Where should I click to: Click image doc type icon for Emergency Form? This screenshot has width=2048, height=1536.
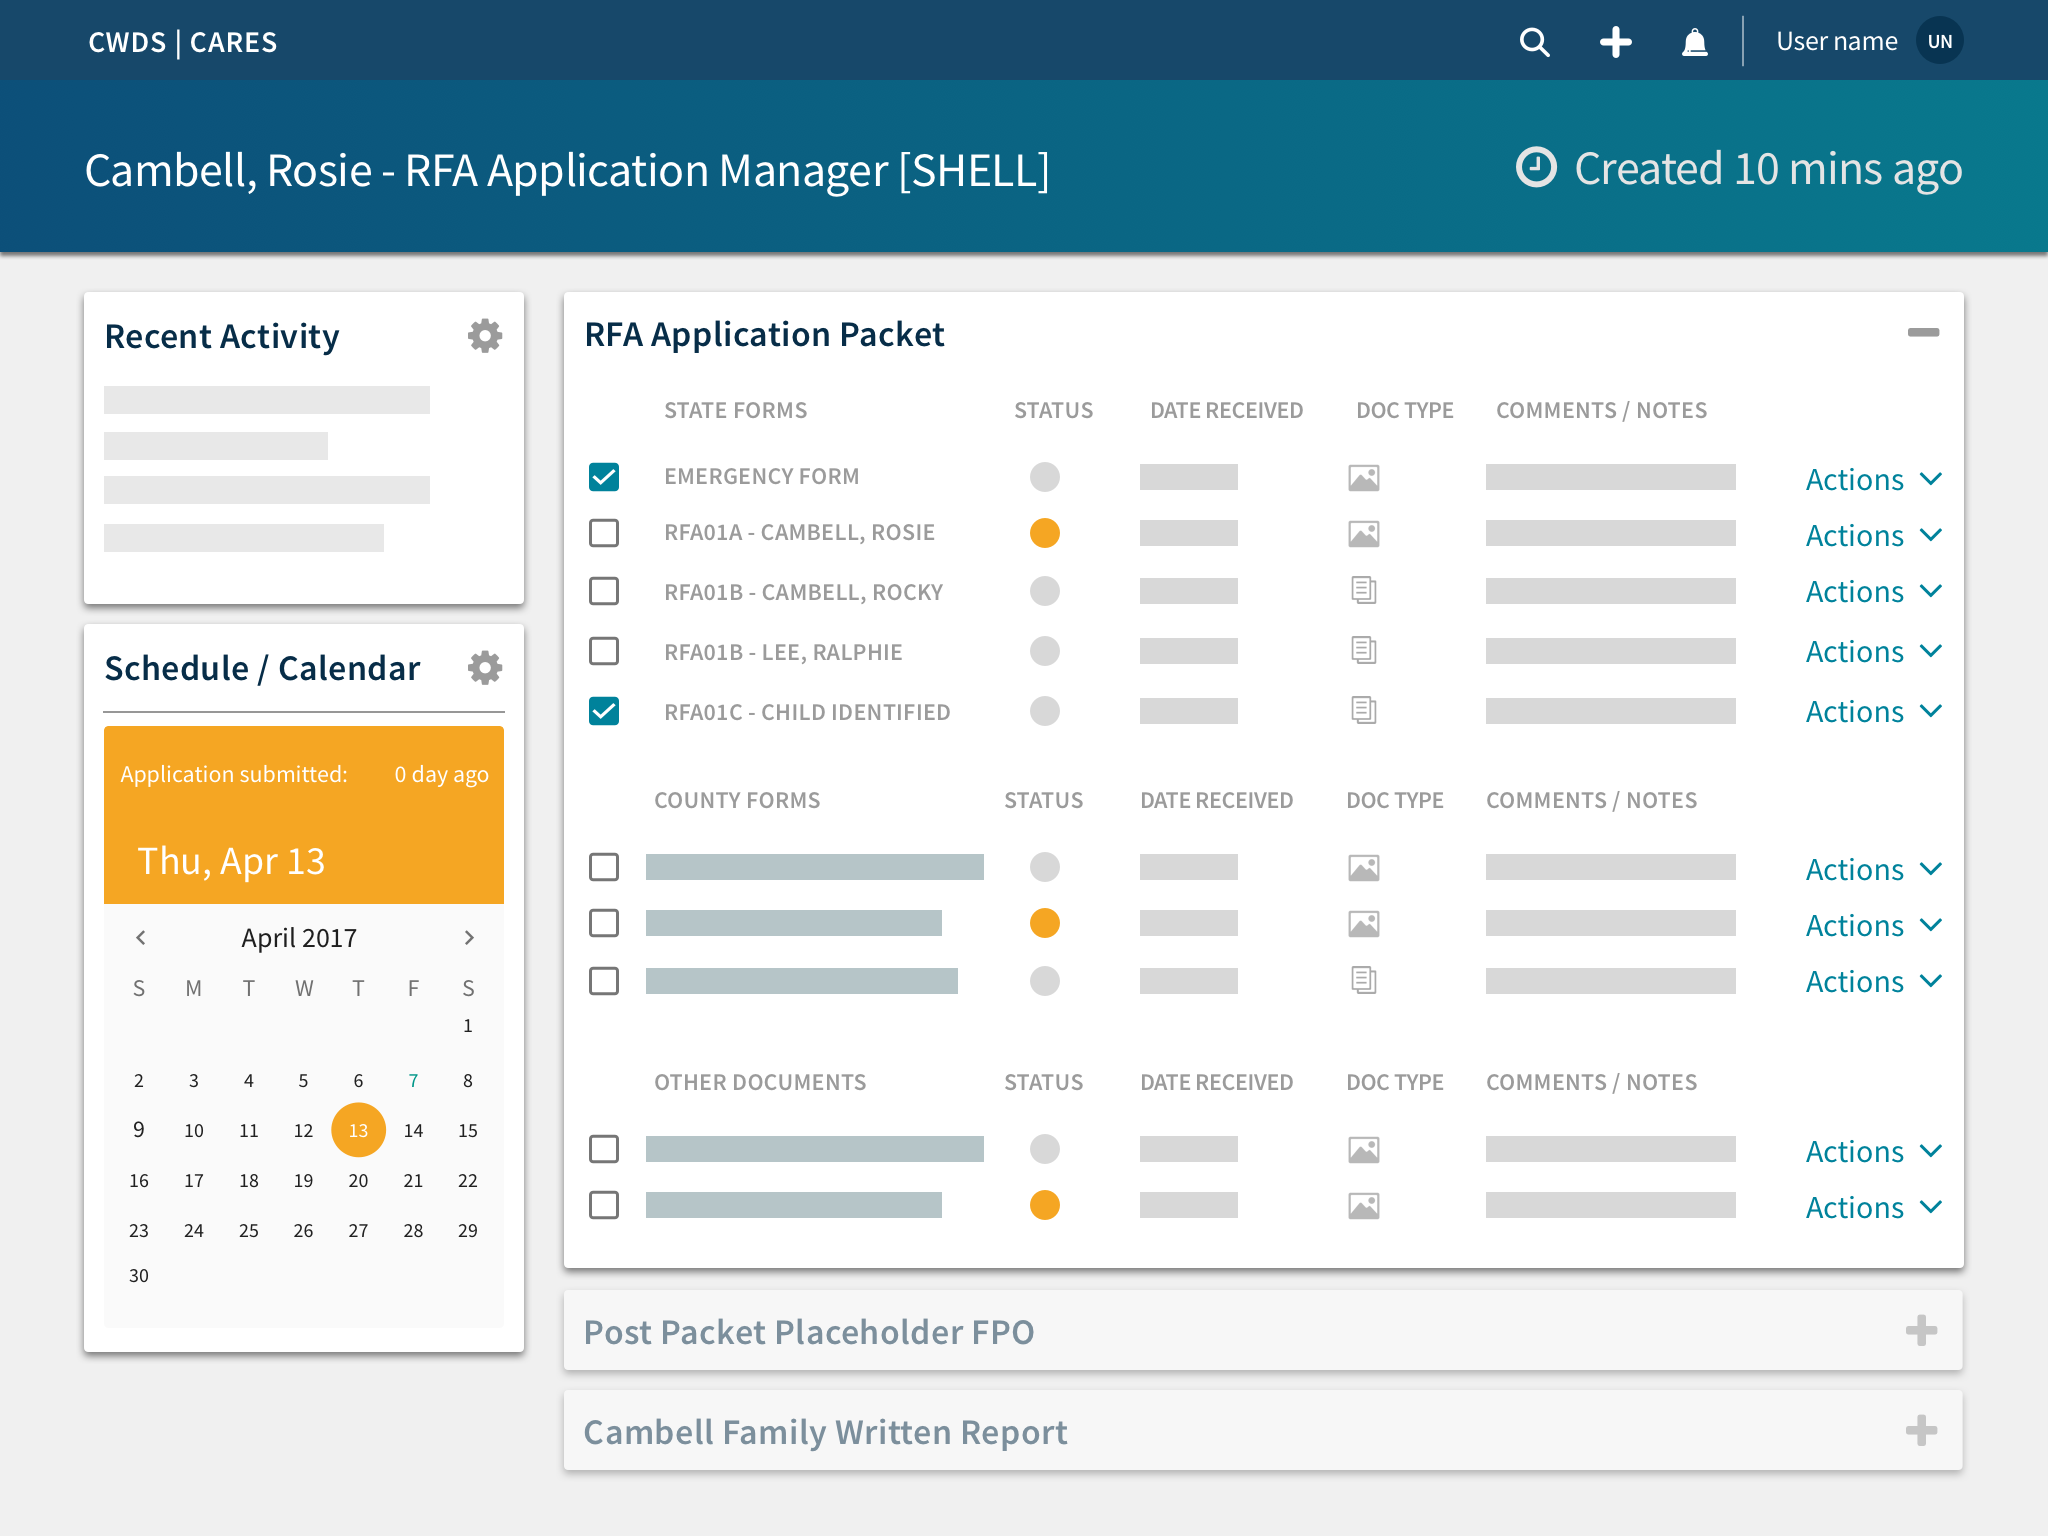(x=1363, y=478)
